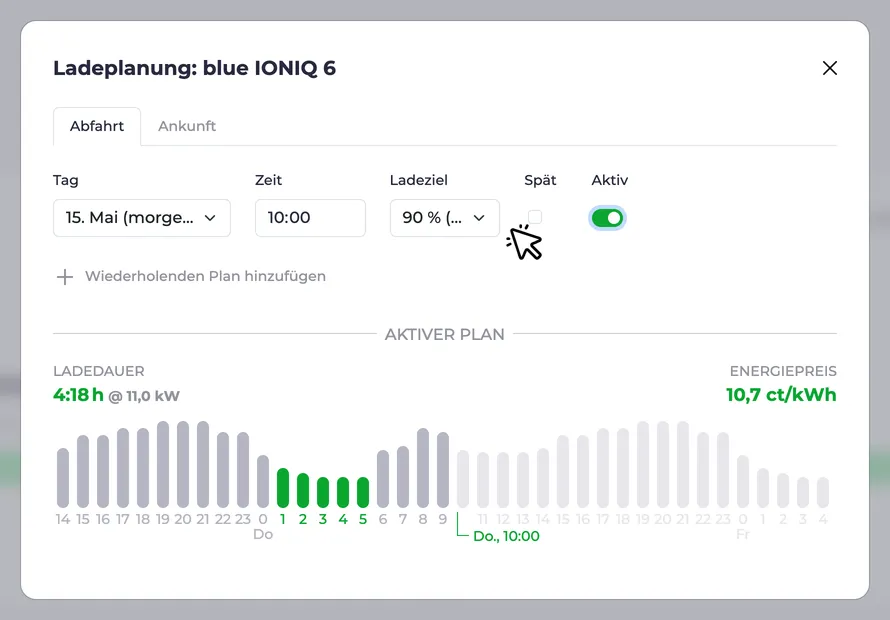Click the AKTIVER PLAN heading
The height and width of the screenshot is (620, 890).
444,334
